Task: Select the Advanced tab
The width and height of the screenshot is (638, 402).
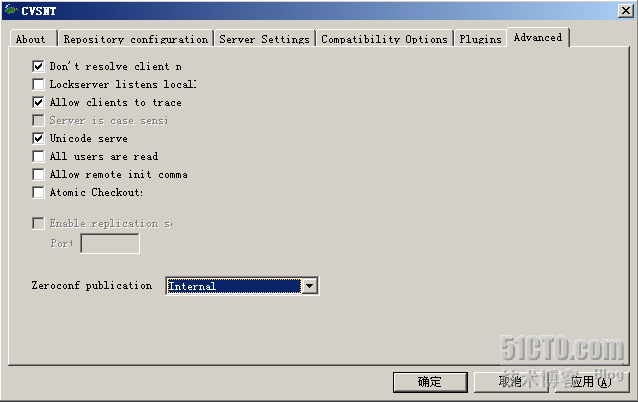Action: click(x=537, y=37)
